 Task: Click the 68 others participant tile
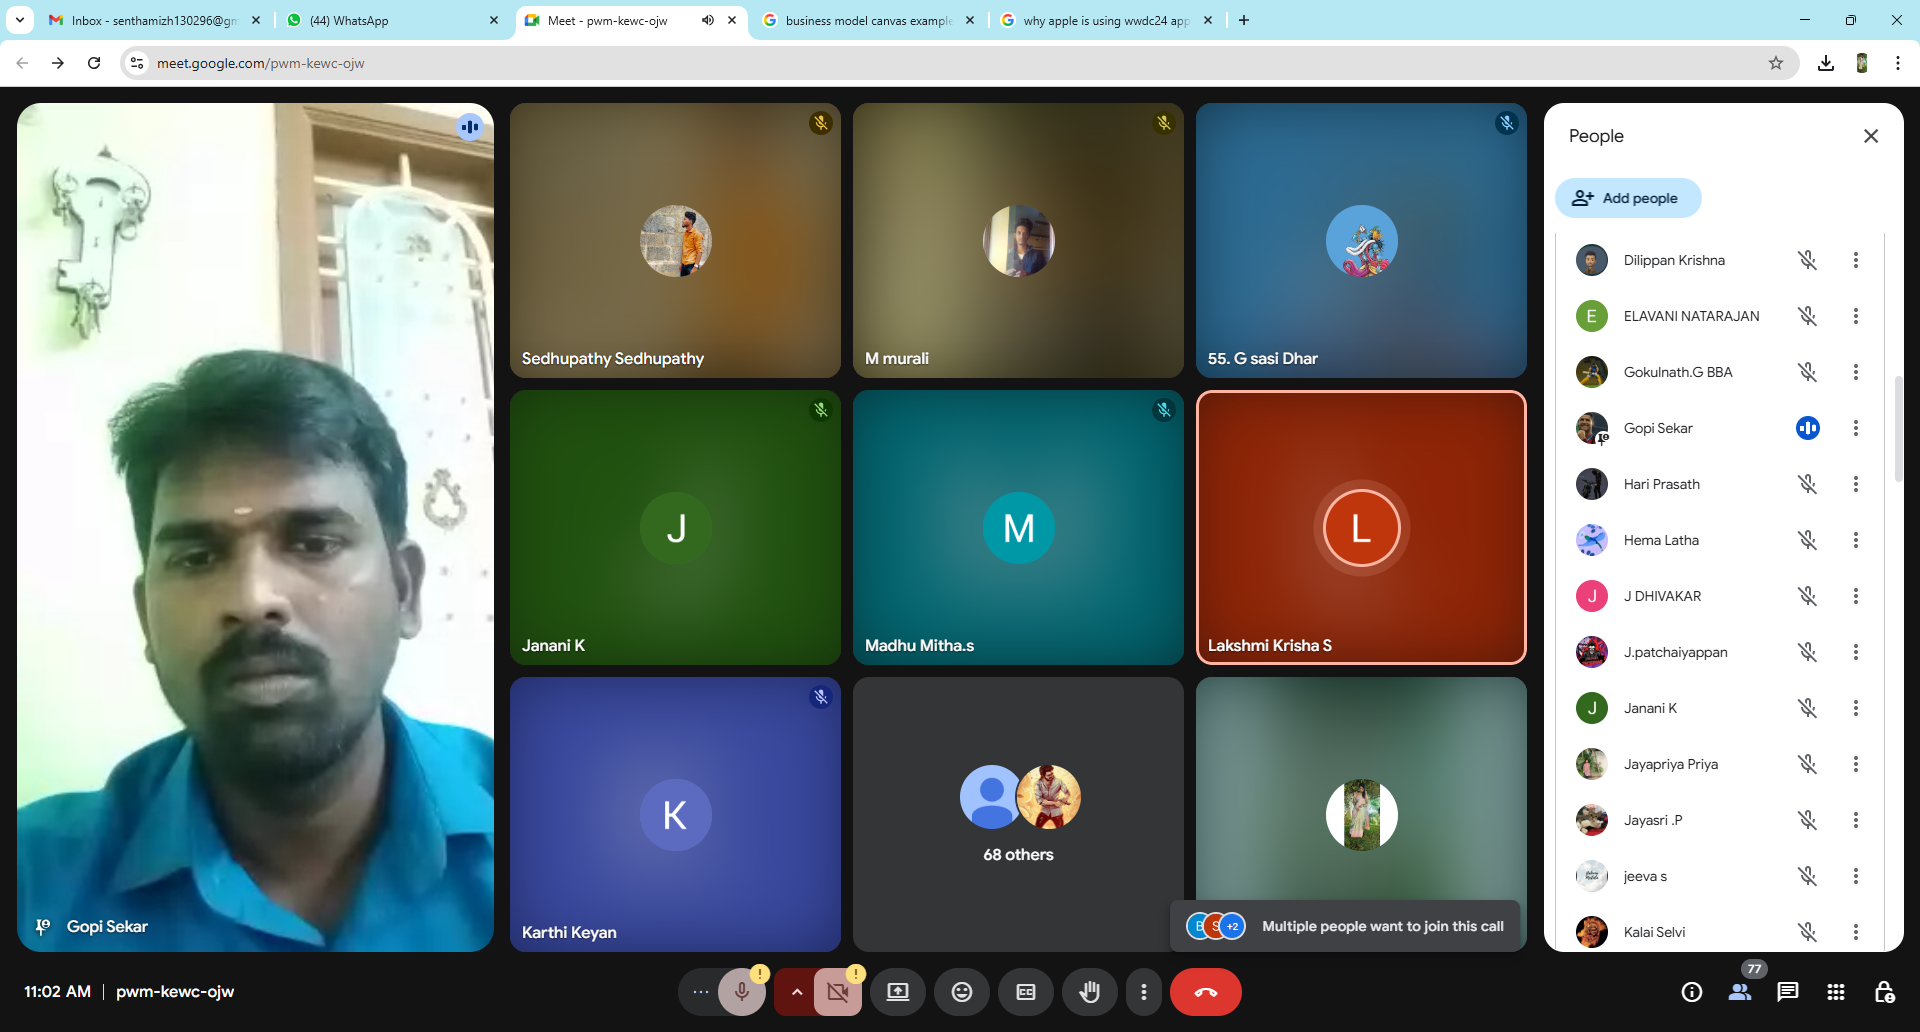(x=1018, y=814)
